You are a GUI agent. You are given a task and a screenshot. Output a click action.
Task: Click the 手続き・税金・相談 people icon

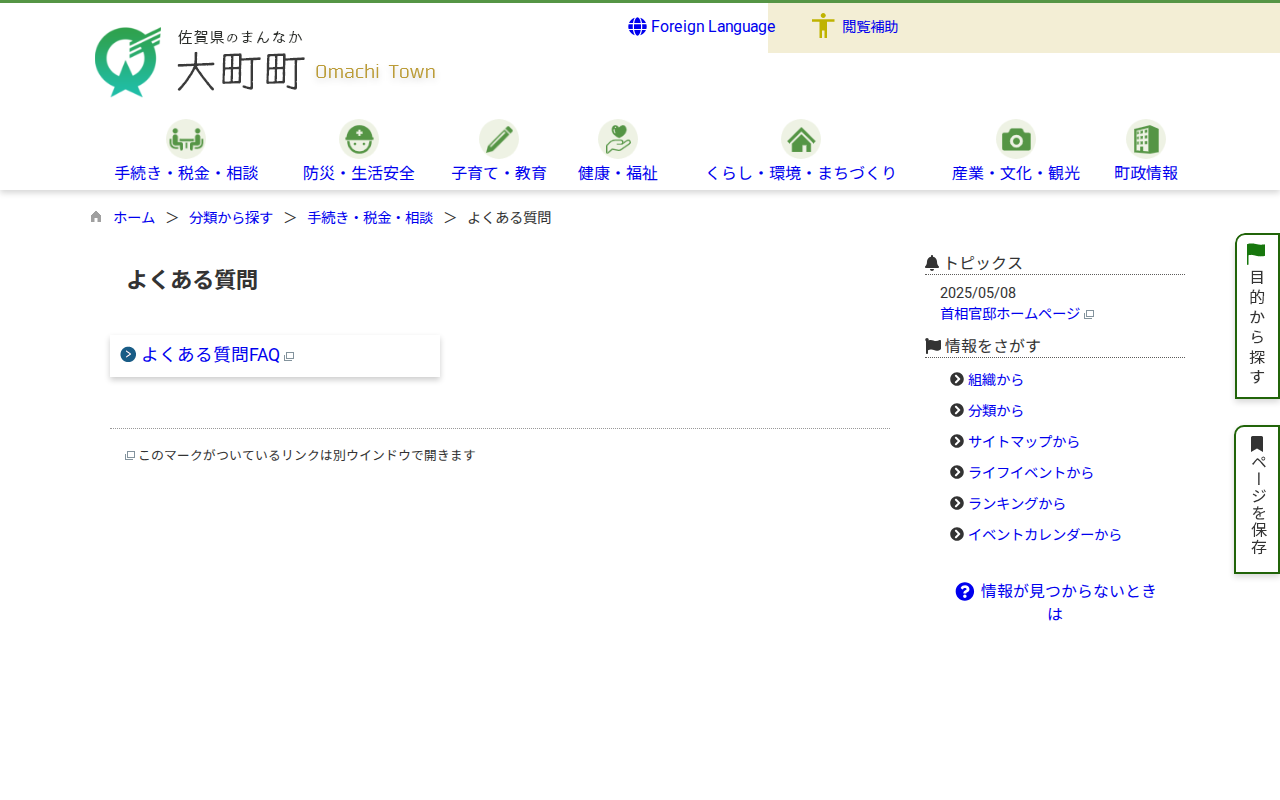click(x=186, y=139)
